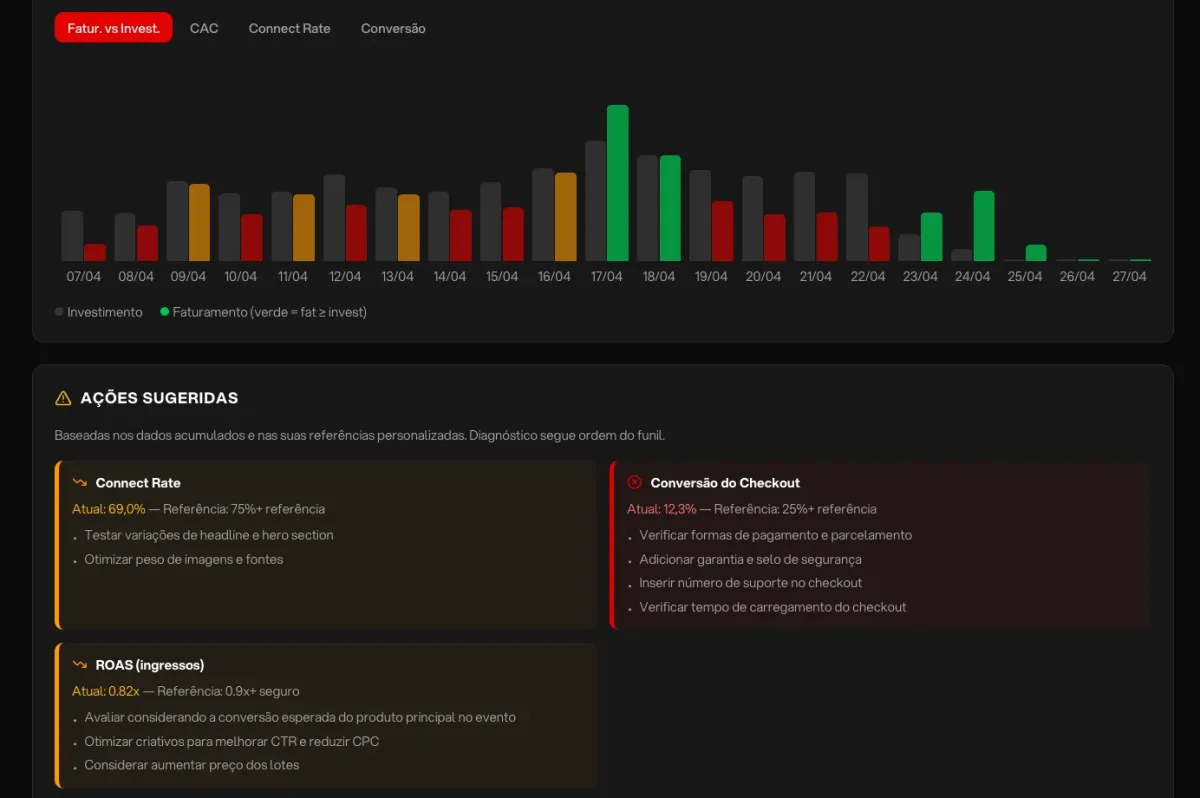The width and height of the screenshot is (1200, 798).
Task: Click the tall green bar for 17/04
Action: pos(618,183)
